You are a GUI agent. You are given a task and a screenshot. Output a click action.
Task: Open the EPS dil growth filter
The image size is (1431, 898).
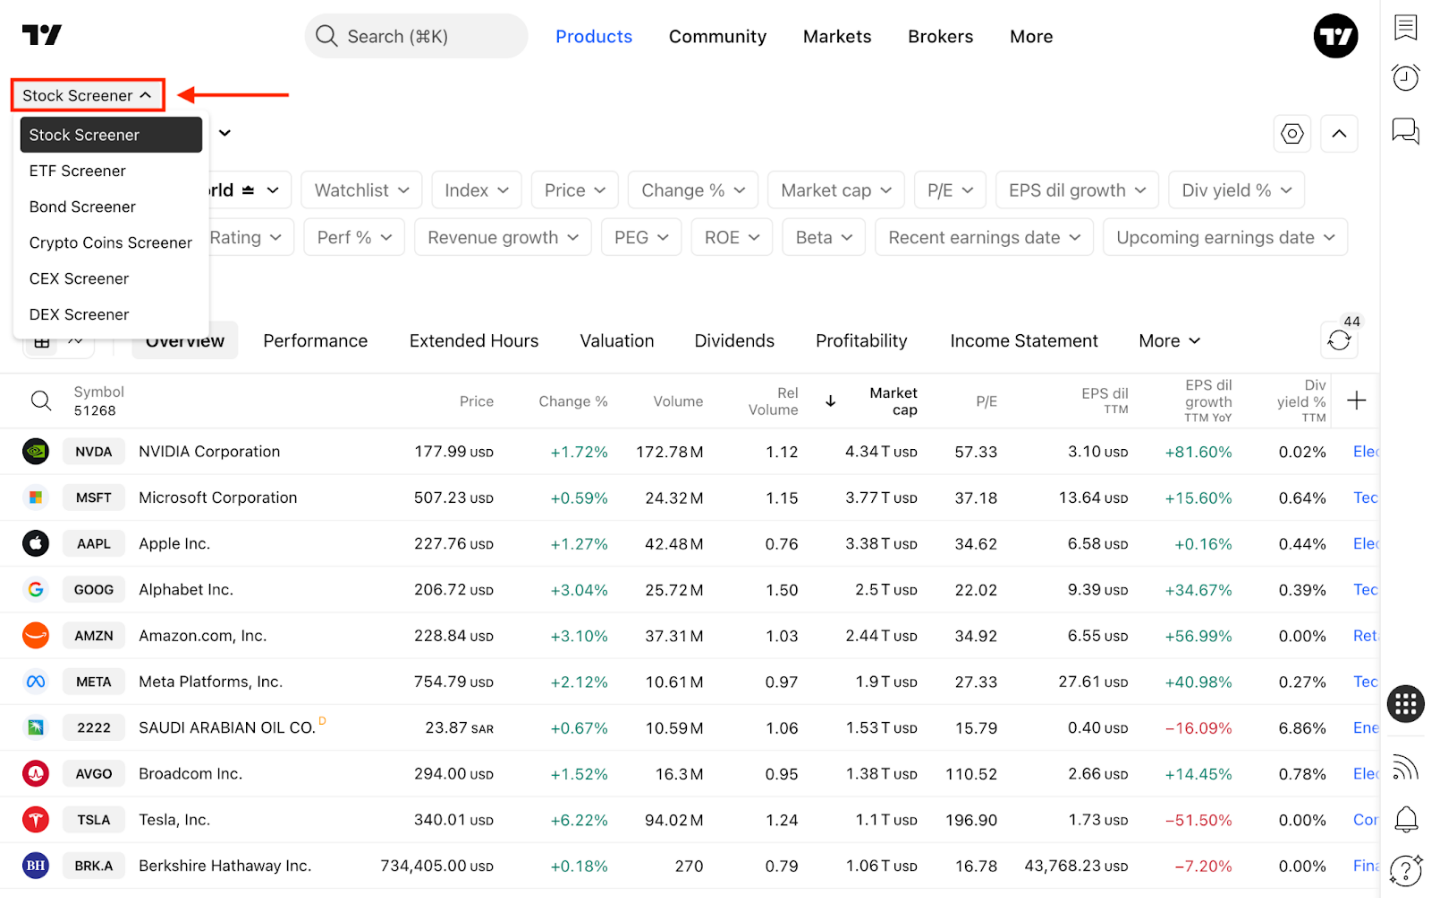[1077, 190]
